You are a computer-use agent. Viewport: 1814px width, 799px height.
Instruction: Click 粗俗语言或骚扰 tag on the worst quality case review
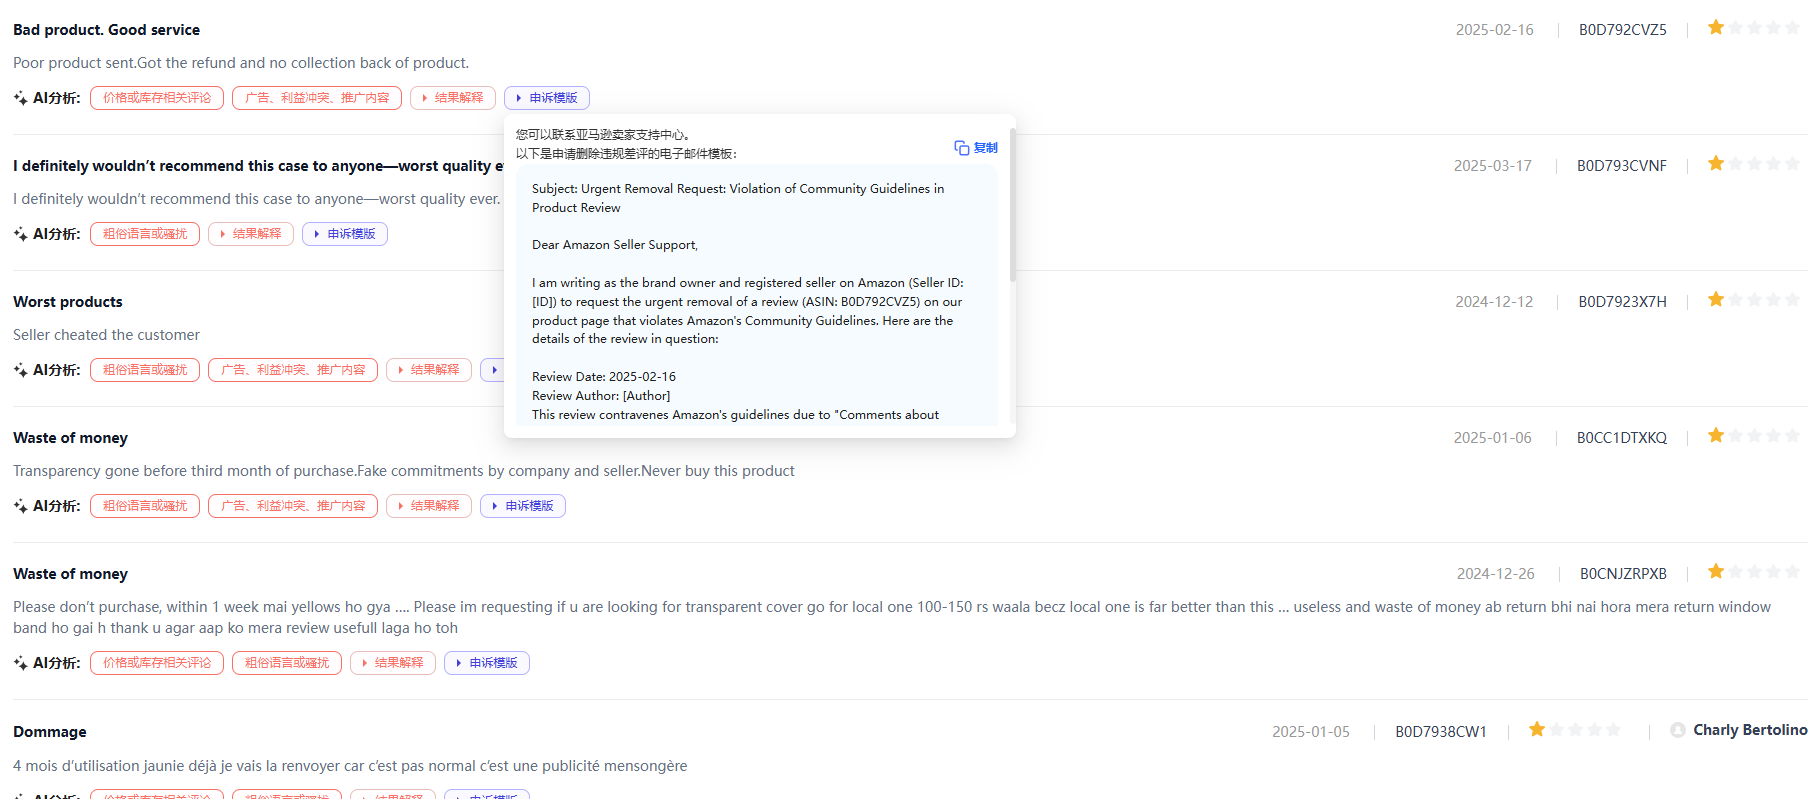coord(145,234)
